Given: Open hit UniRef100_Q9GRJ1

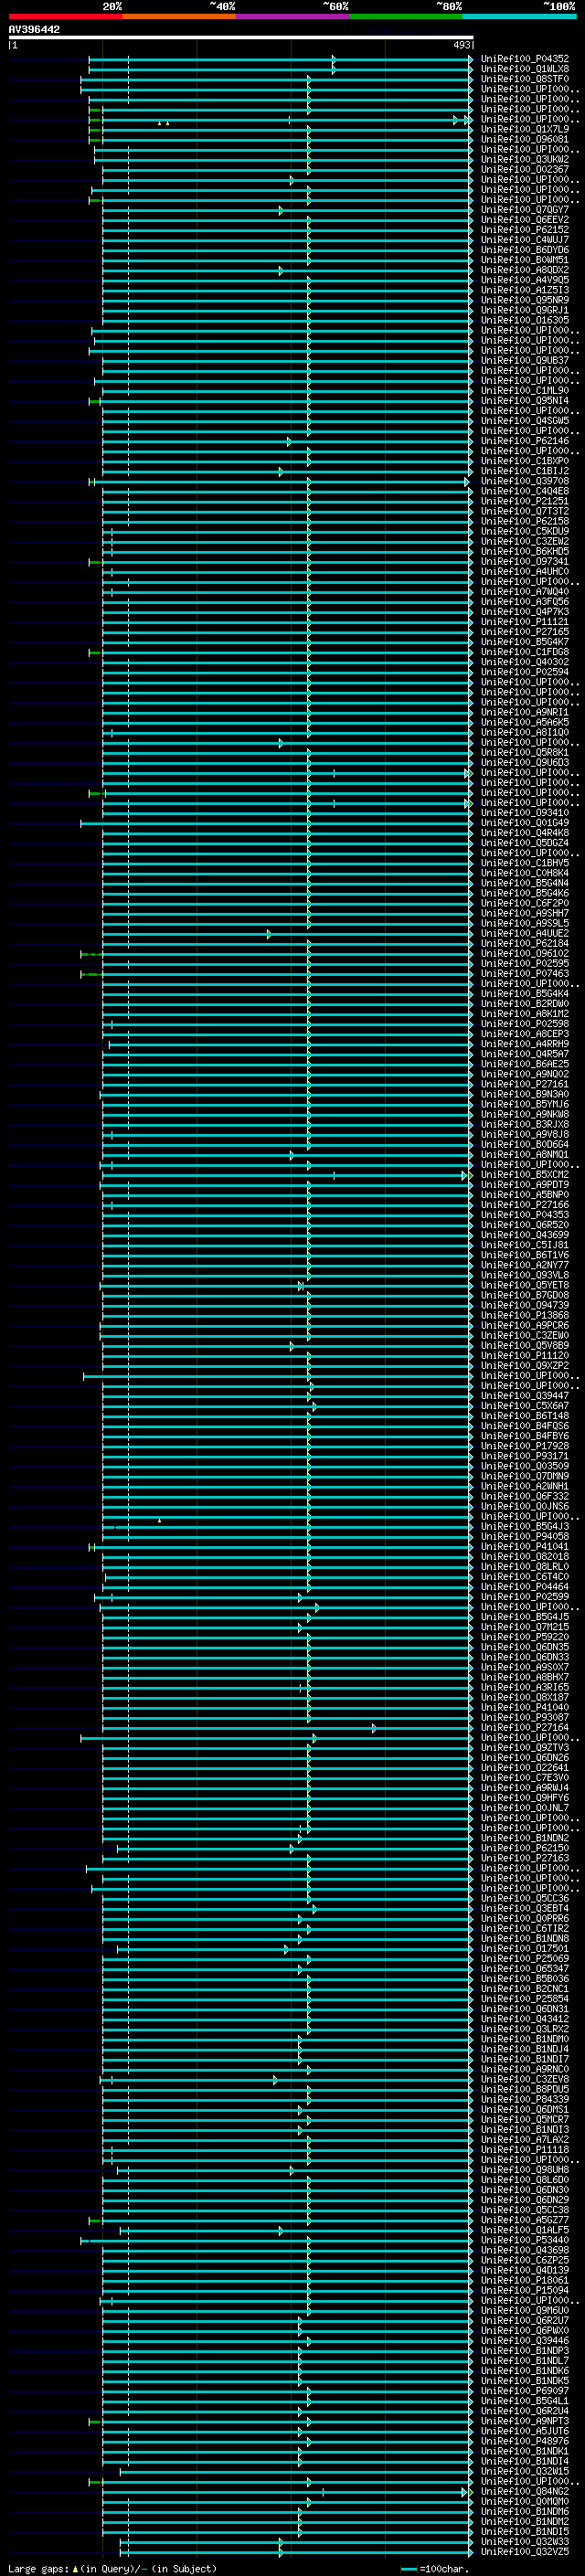Looking at the screenshot, I should (525, 310).
